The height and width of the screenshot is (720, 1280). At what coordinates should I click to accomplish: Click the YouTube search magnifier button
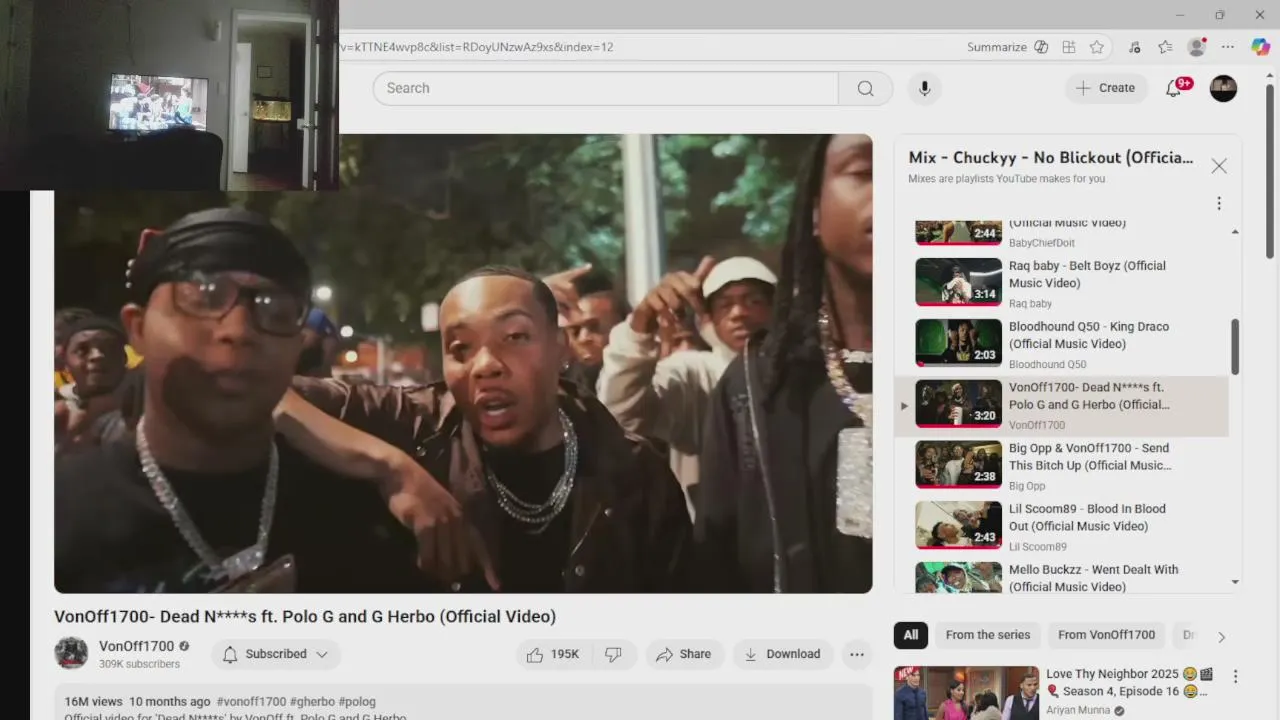pyautogui.click(x=865, y=88)
